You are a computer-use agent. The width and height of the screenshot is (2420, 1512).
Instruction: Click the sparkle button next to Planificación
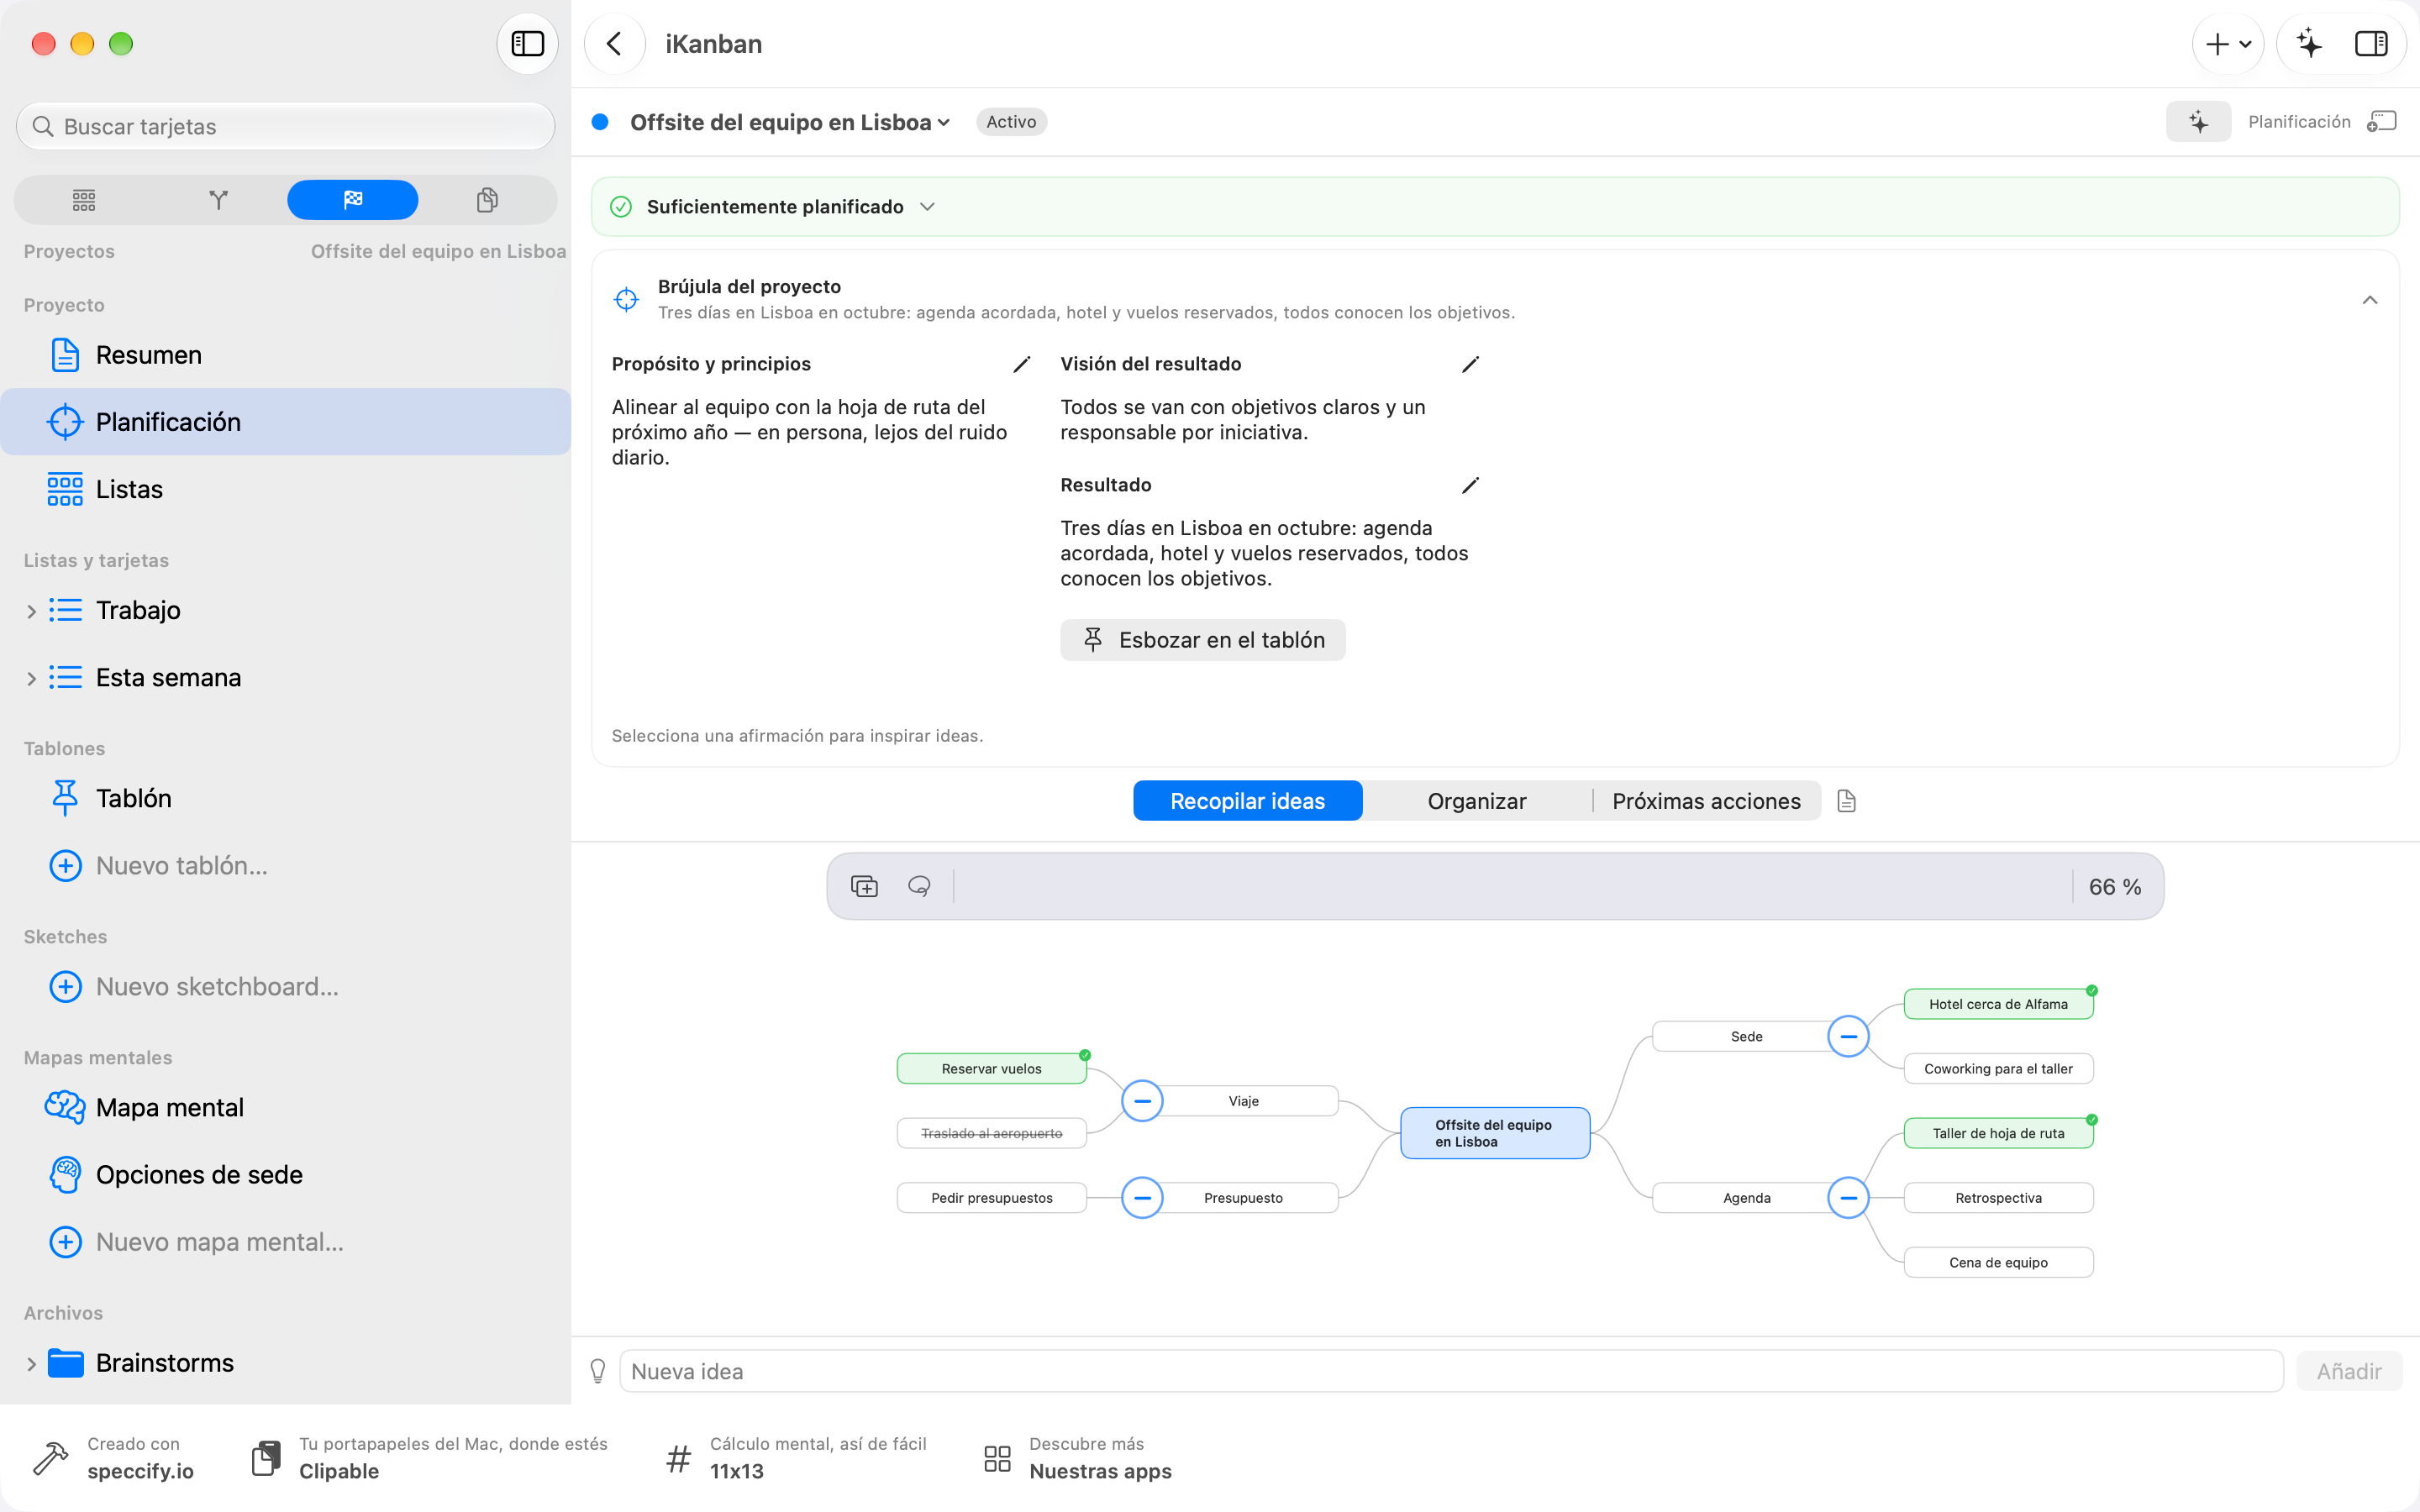tap(2198, 122)
